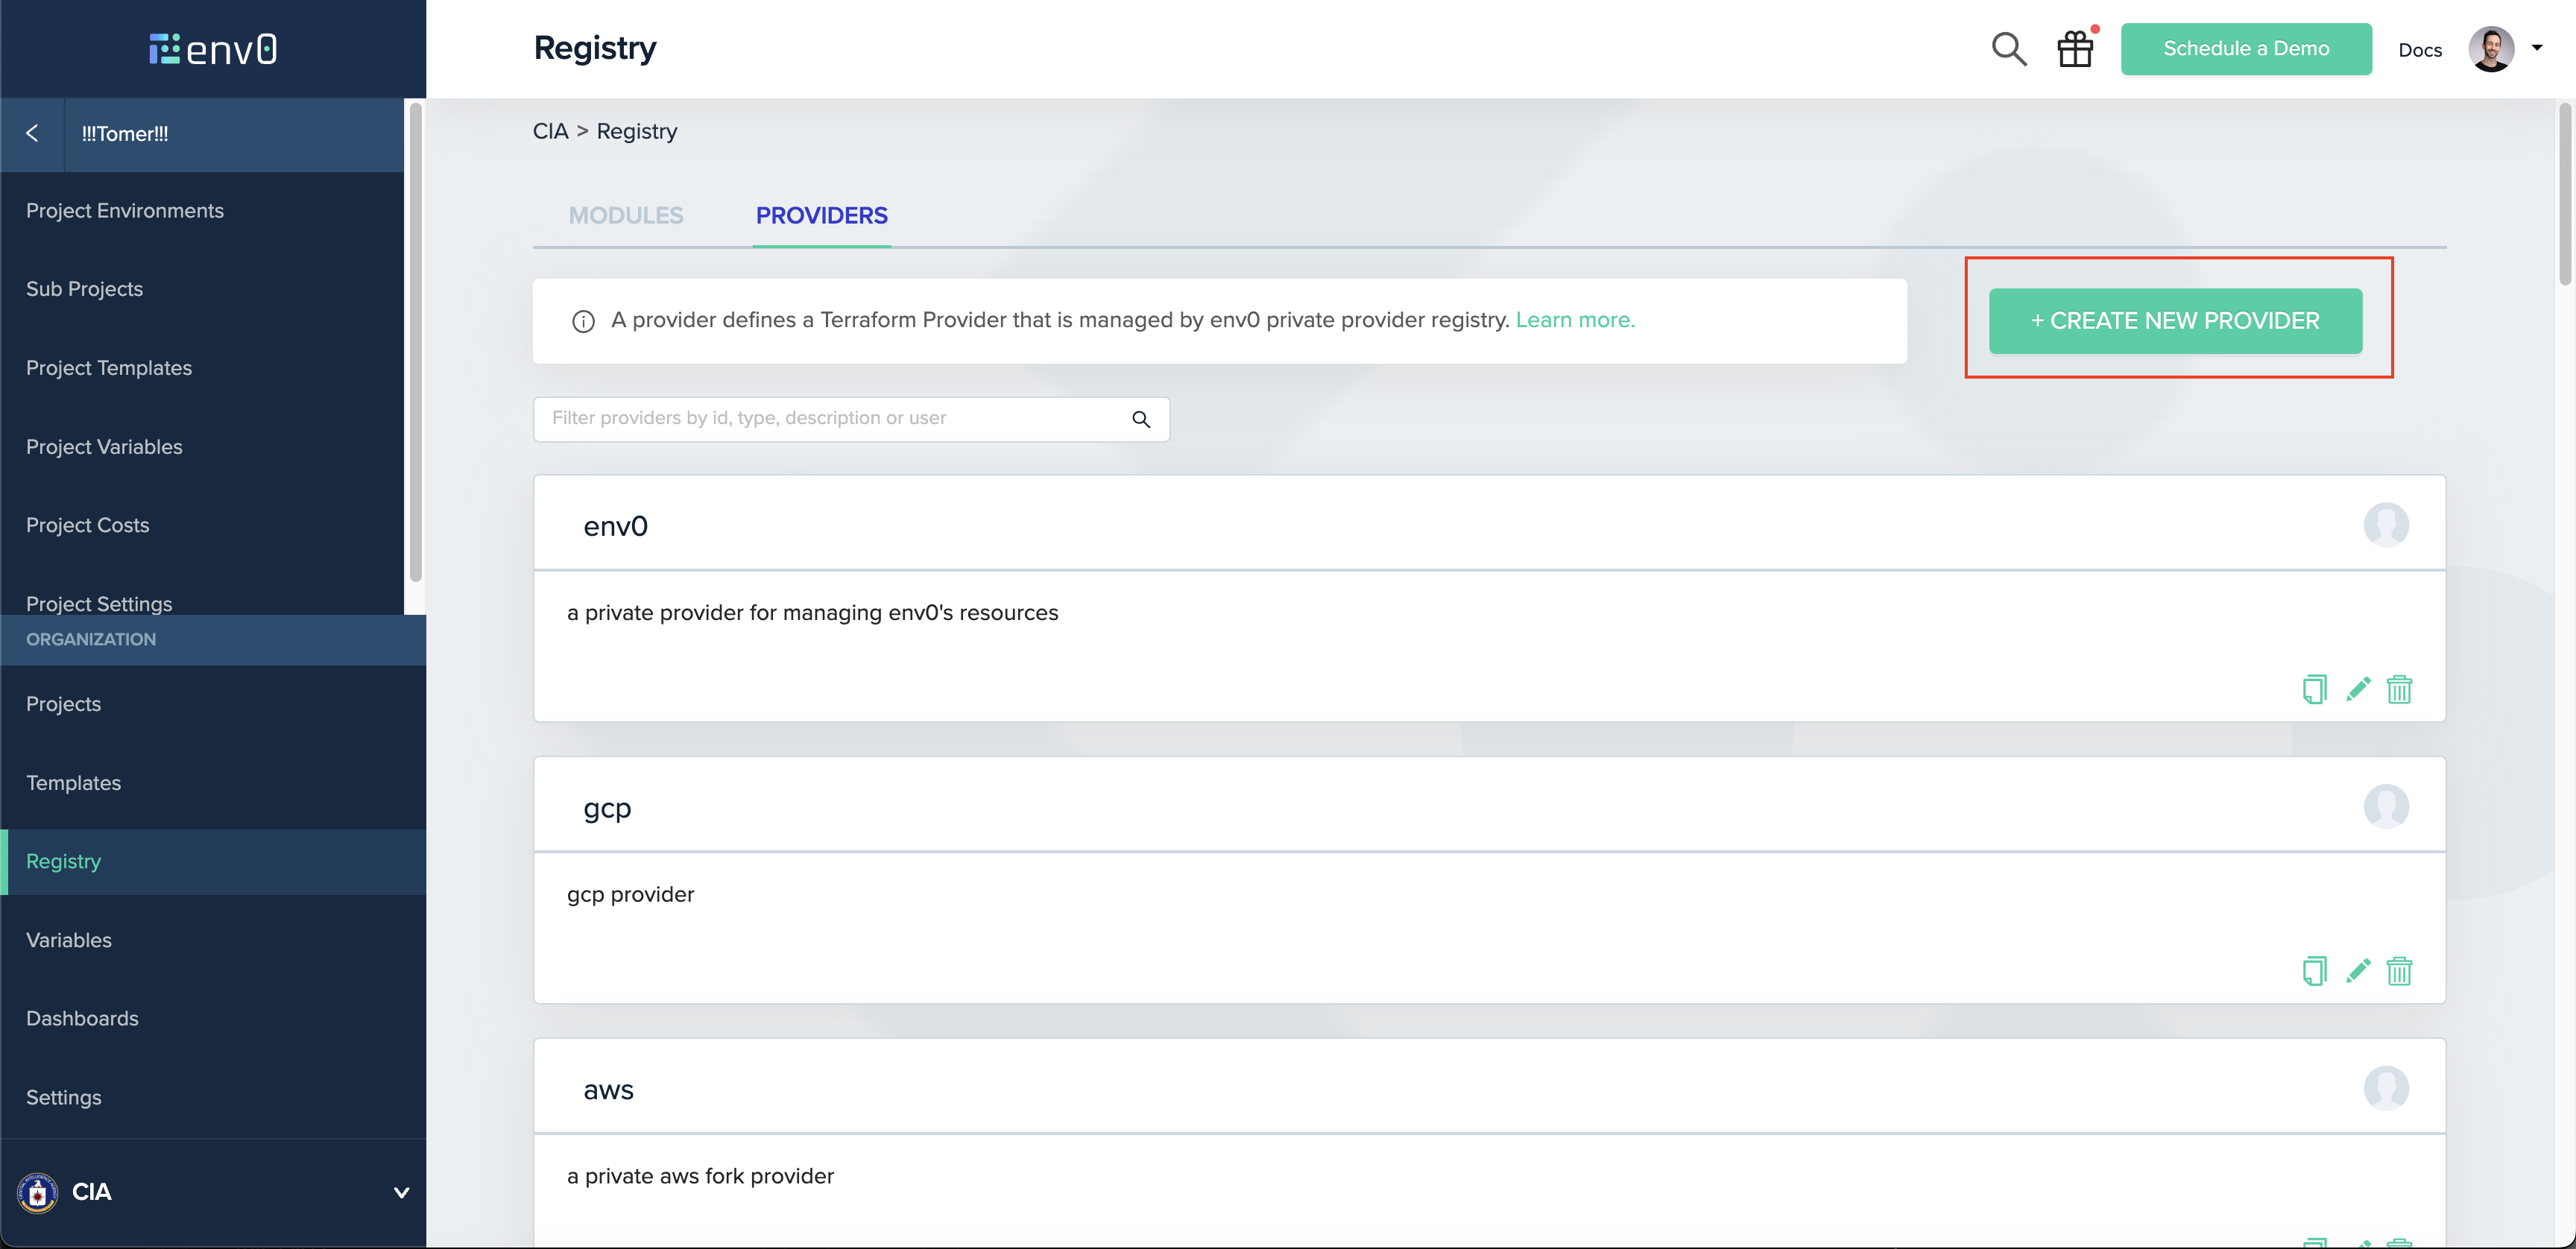Delete the gcp provider via trash icon

tap(2399, 971)
